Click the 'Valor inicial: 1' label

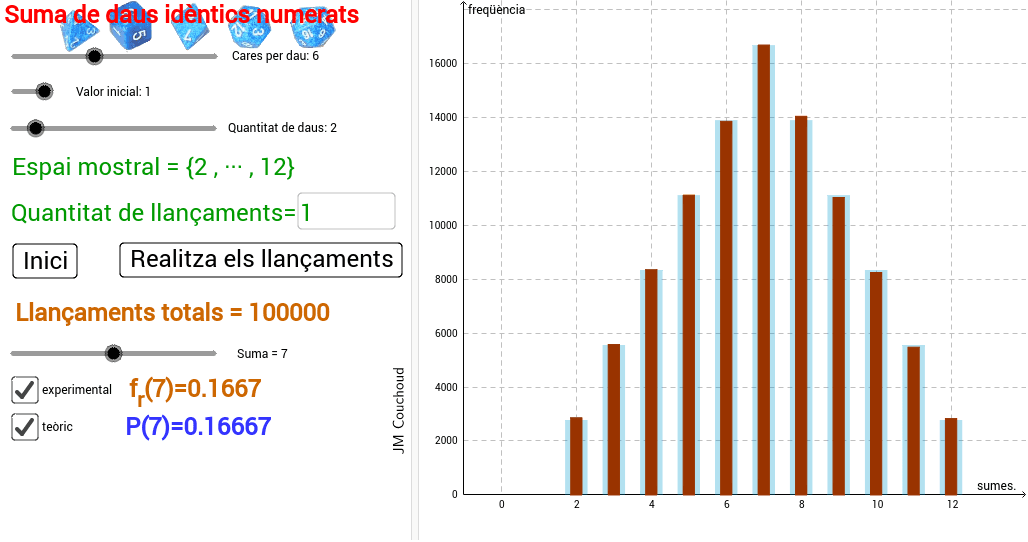click(113, 92)
